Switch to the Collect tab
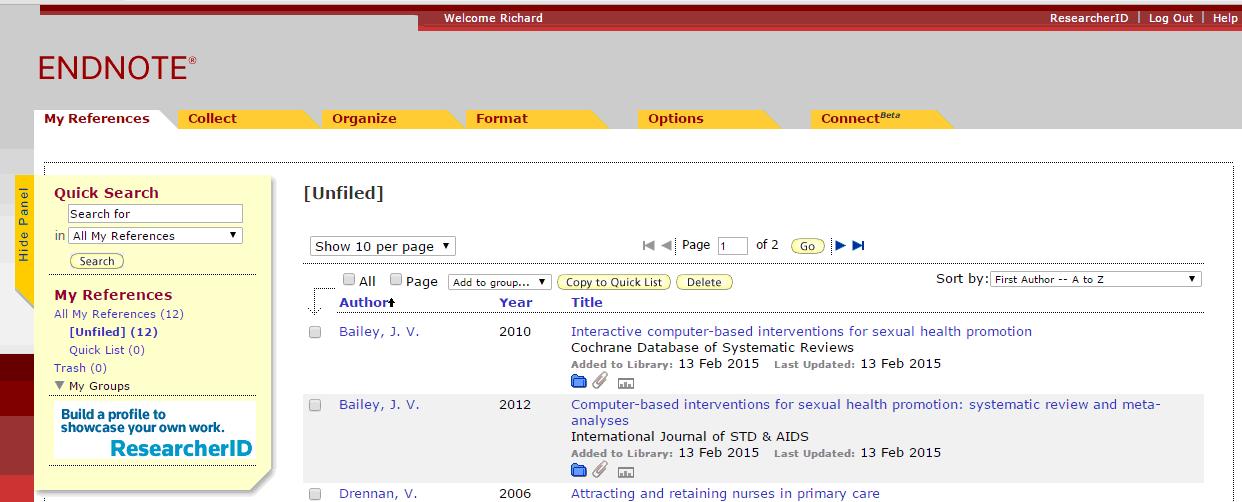The width and height of the screenshot is (1242, 502). [x=212, y=118]
